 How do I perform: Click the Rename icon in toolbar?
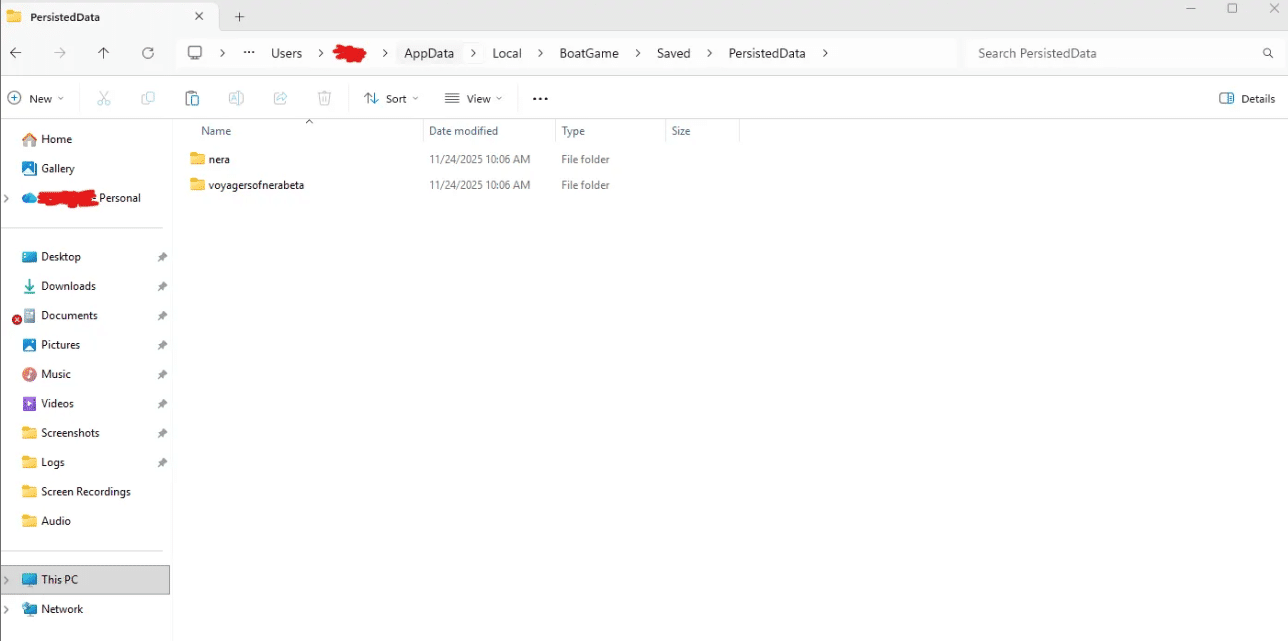[236, 98]
